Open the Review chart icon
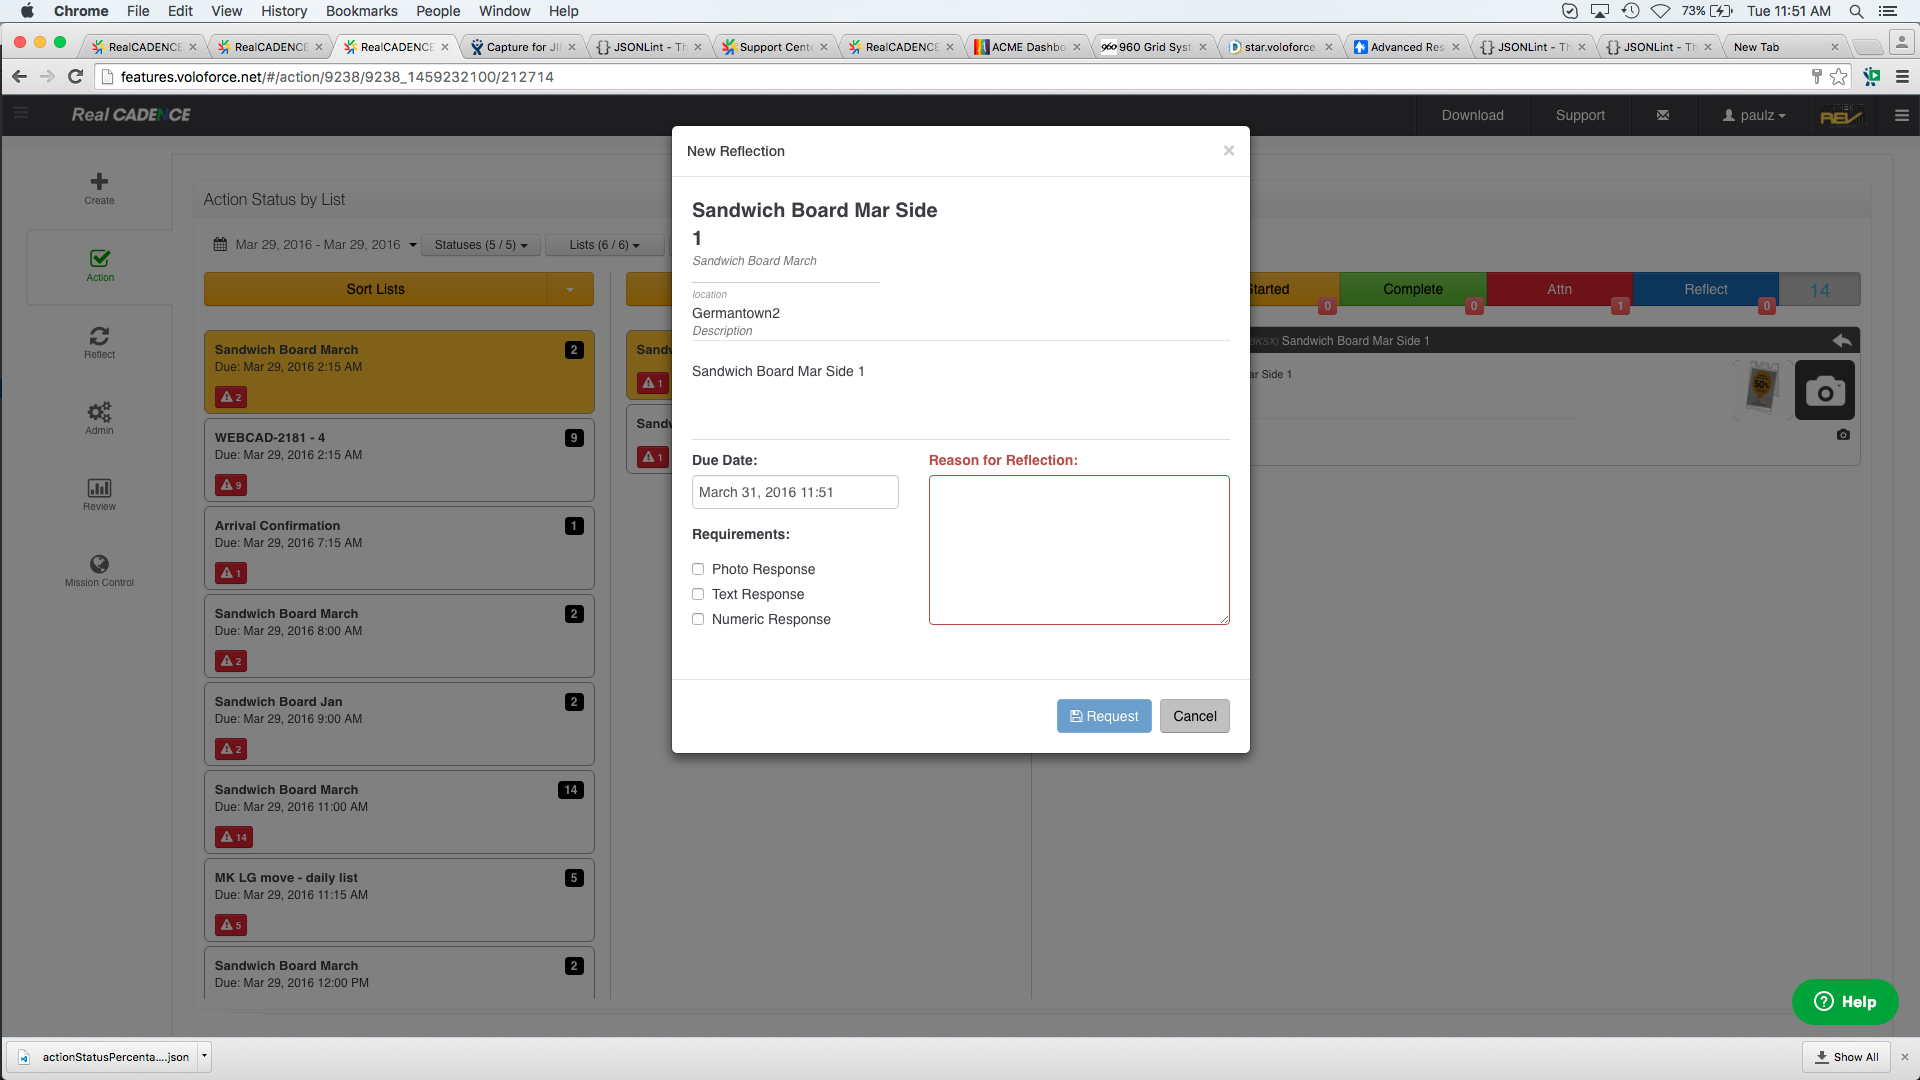 pyautogui.click(x=99, y=489)
